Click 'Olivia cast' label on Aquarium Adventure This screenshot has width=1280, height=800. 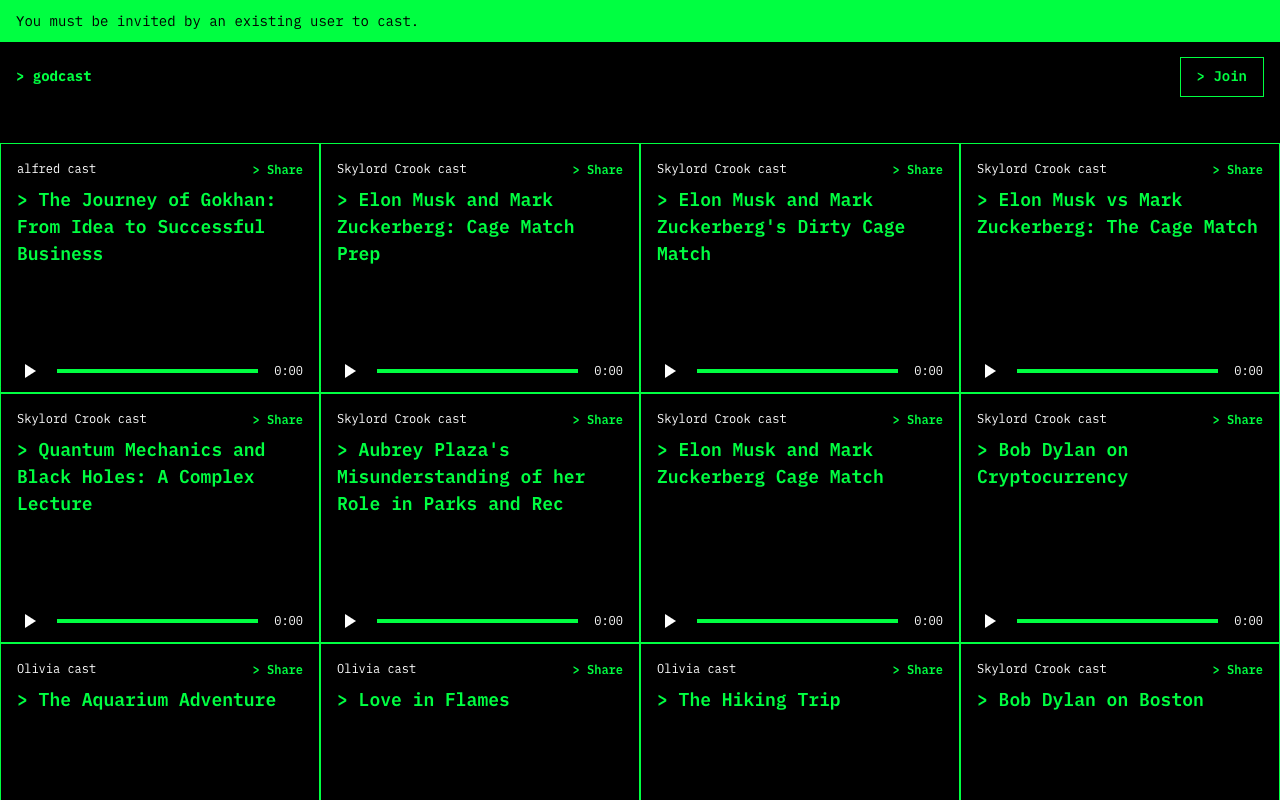(x=57, y=669)
